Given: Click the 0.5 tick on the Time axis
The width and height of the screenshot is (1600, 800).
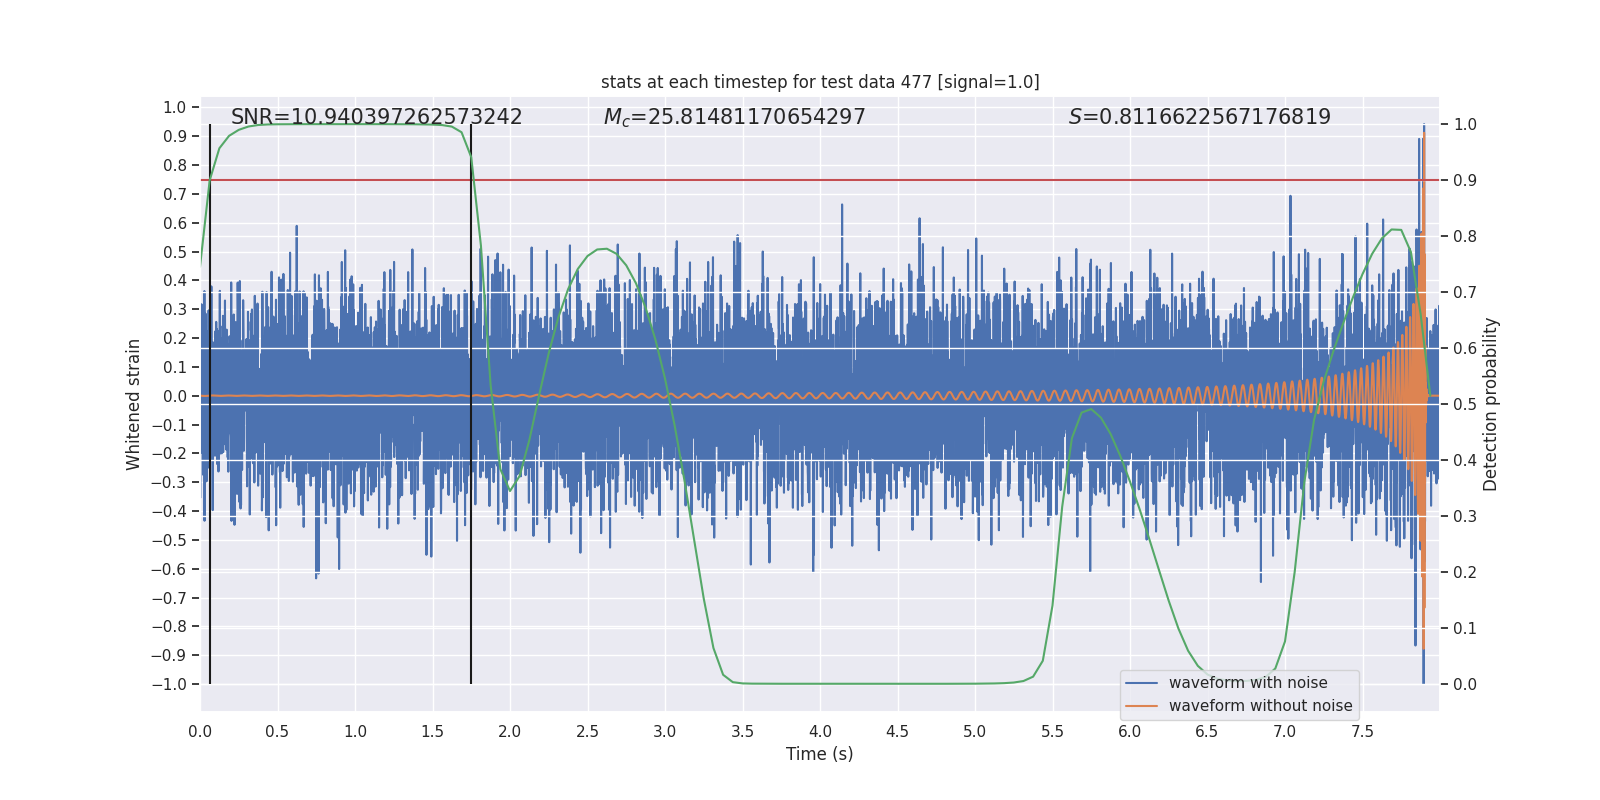Looking at the screenshot, I should (278, 731).
